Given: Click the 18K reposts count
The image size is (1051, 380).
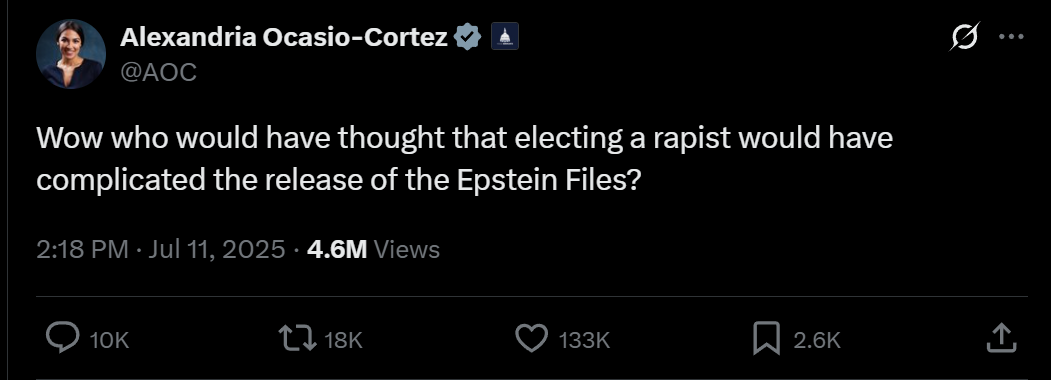Looking at the screenshot, I should point(343,340).
